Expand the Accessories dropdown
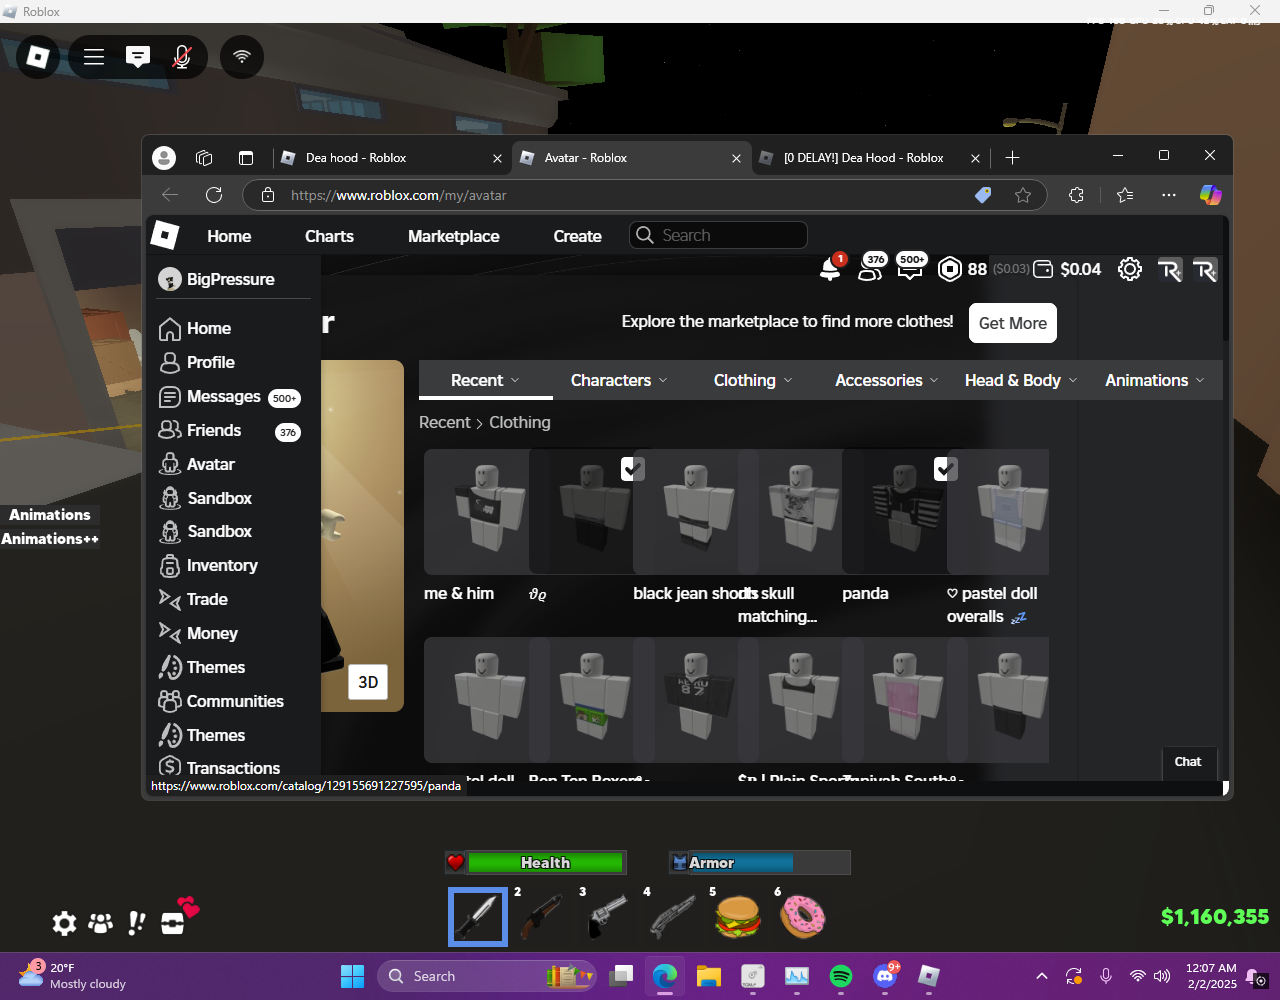Image resolution: width=1280 pixels, height=1000 pixels. tap(887, 380)
